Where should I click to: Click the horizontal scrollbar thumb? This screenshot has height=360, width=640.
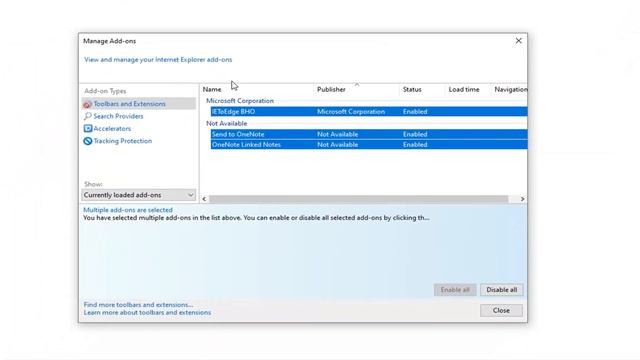pos(358,199)
